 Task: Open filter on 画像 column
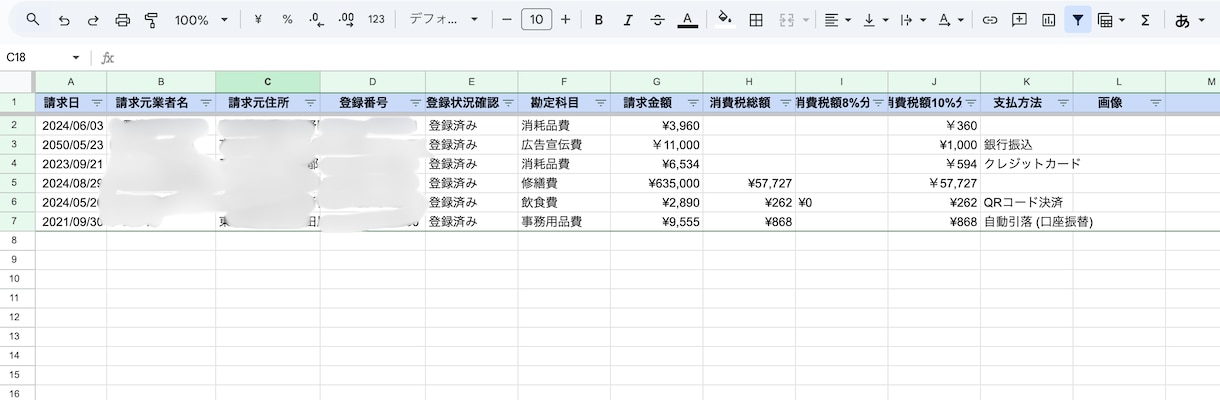1156,103
